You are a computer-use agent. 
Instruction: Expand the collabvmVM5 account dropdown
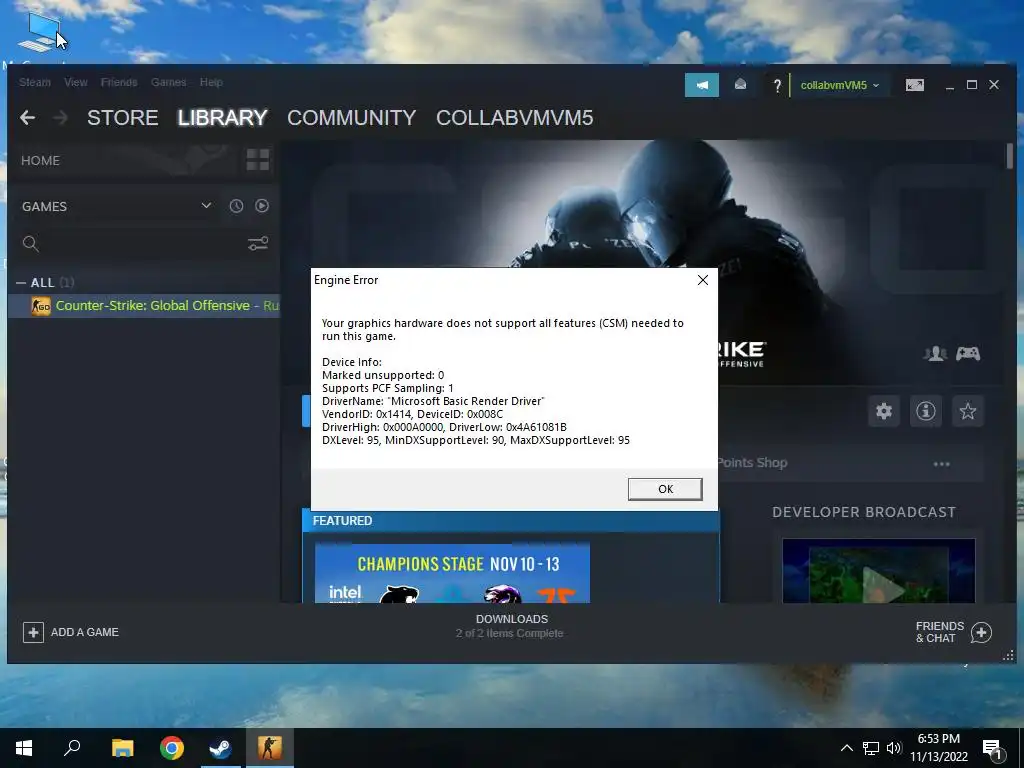(840, 86)
